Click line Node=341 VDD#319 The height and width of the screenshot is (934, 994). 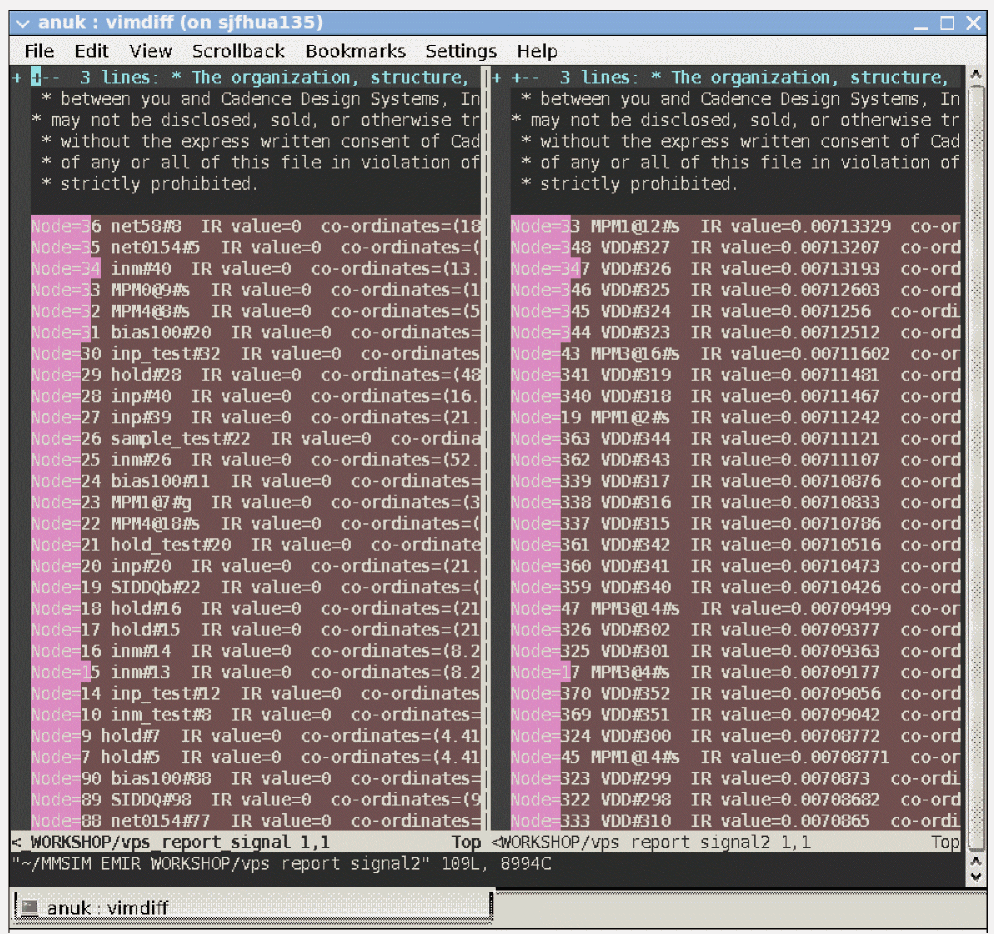pos(736,375)
